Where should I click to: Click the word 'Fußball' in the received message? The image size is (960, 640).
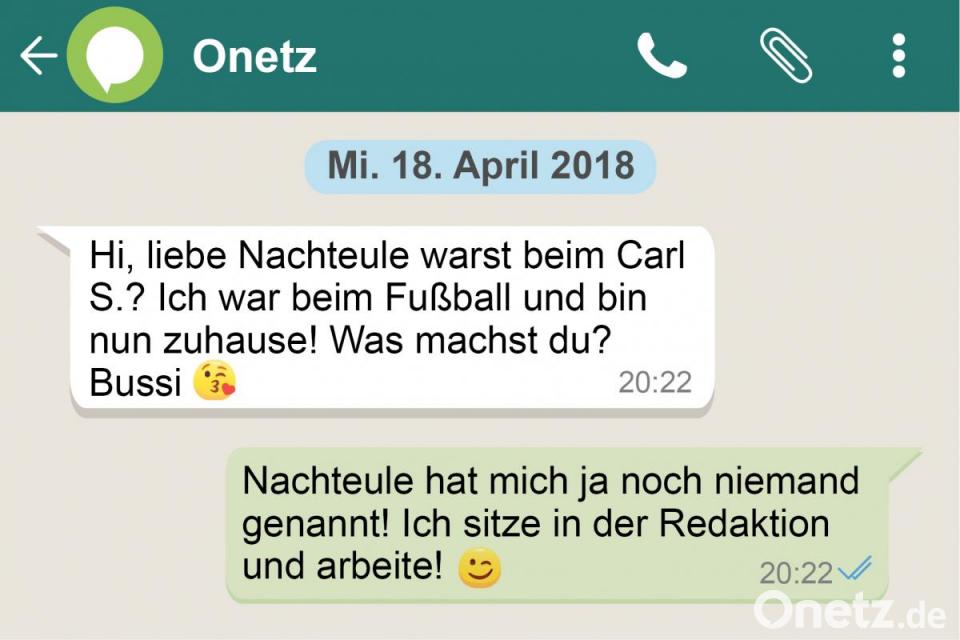click(448, 298)
